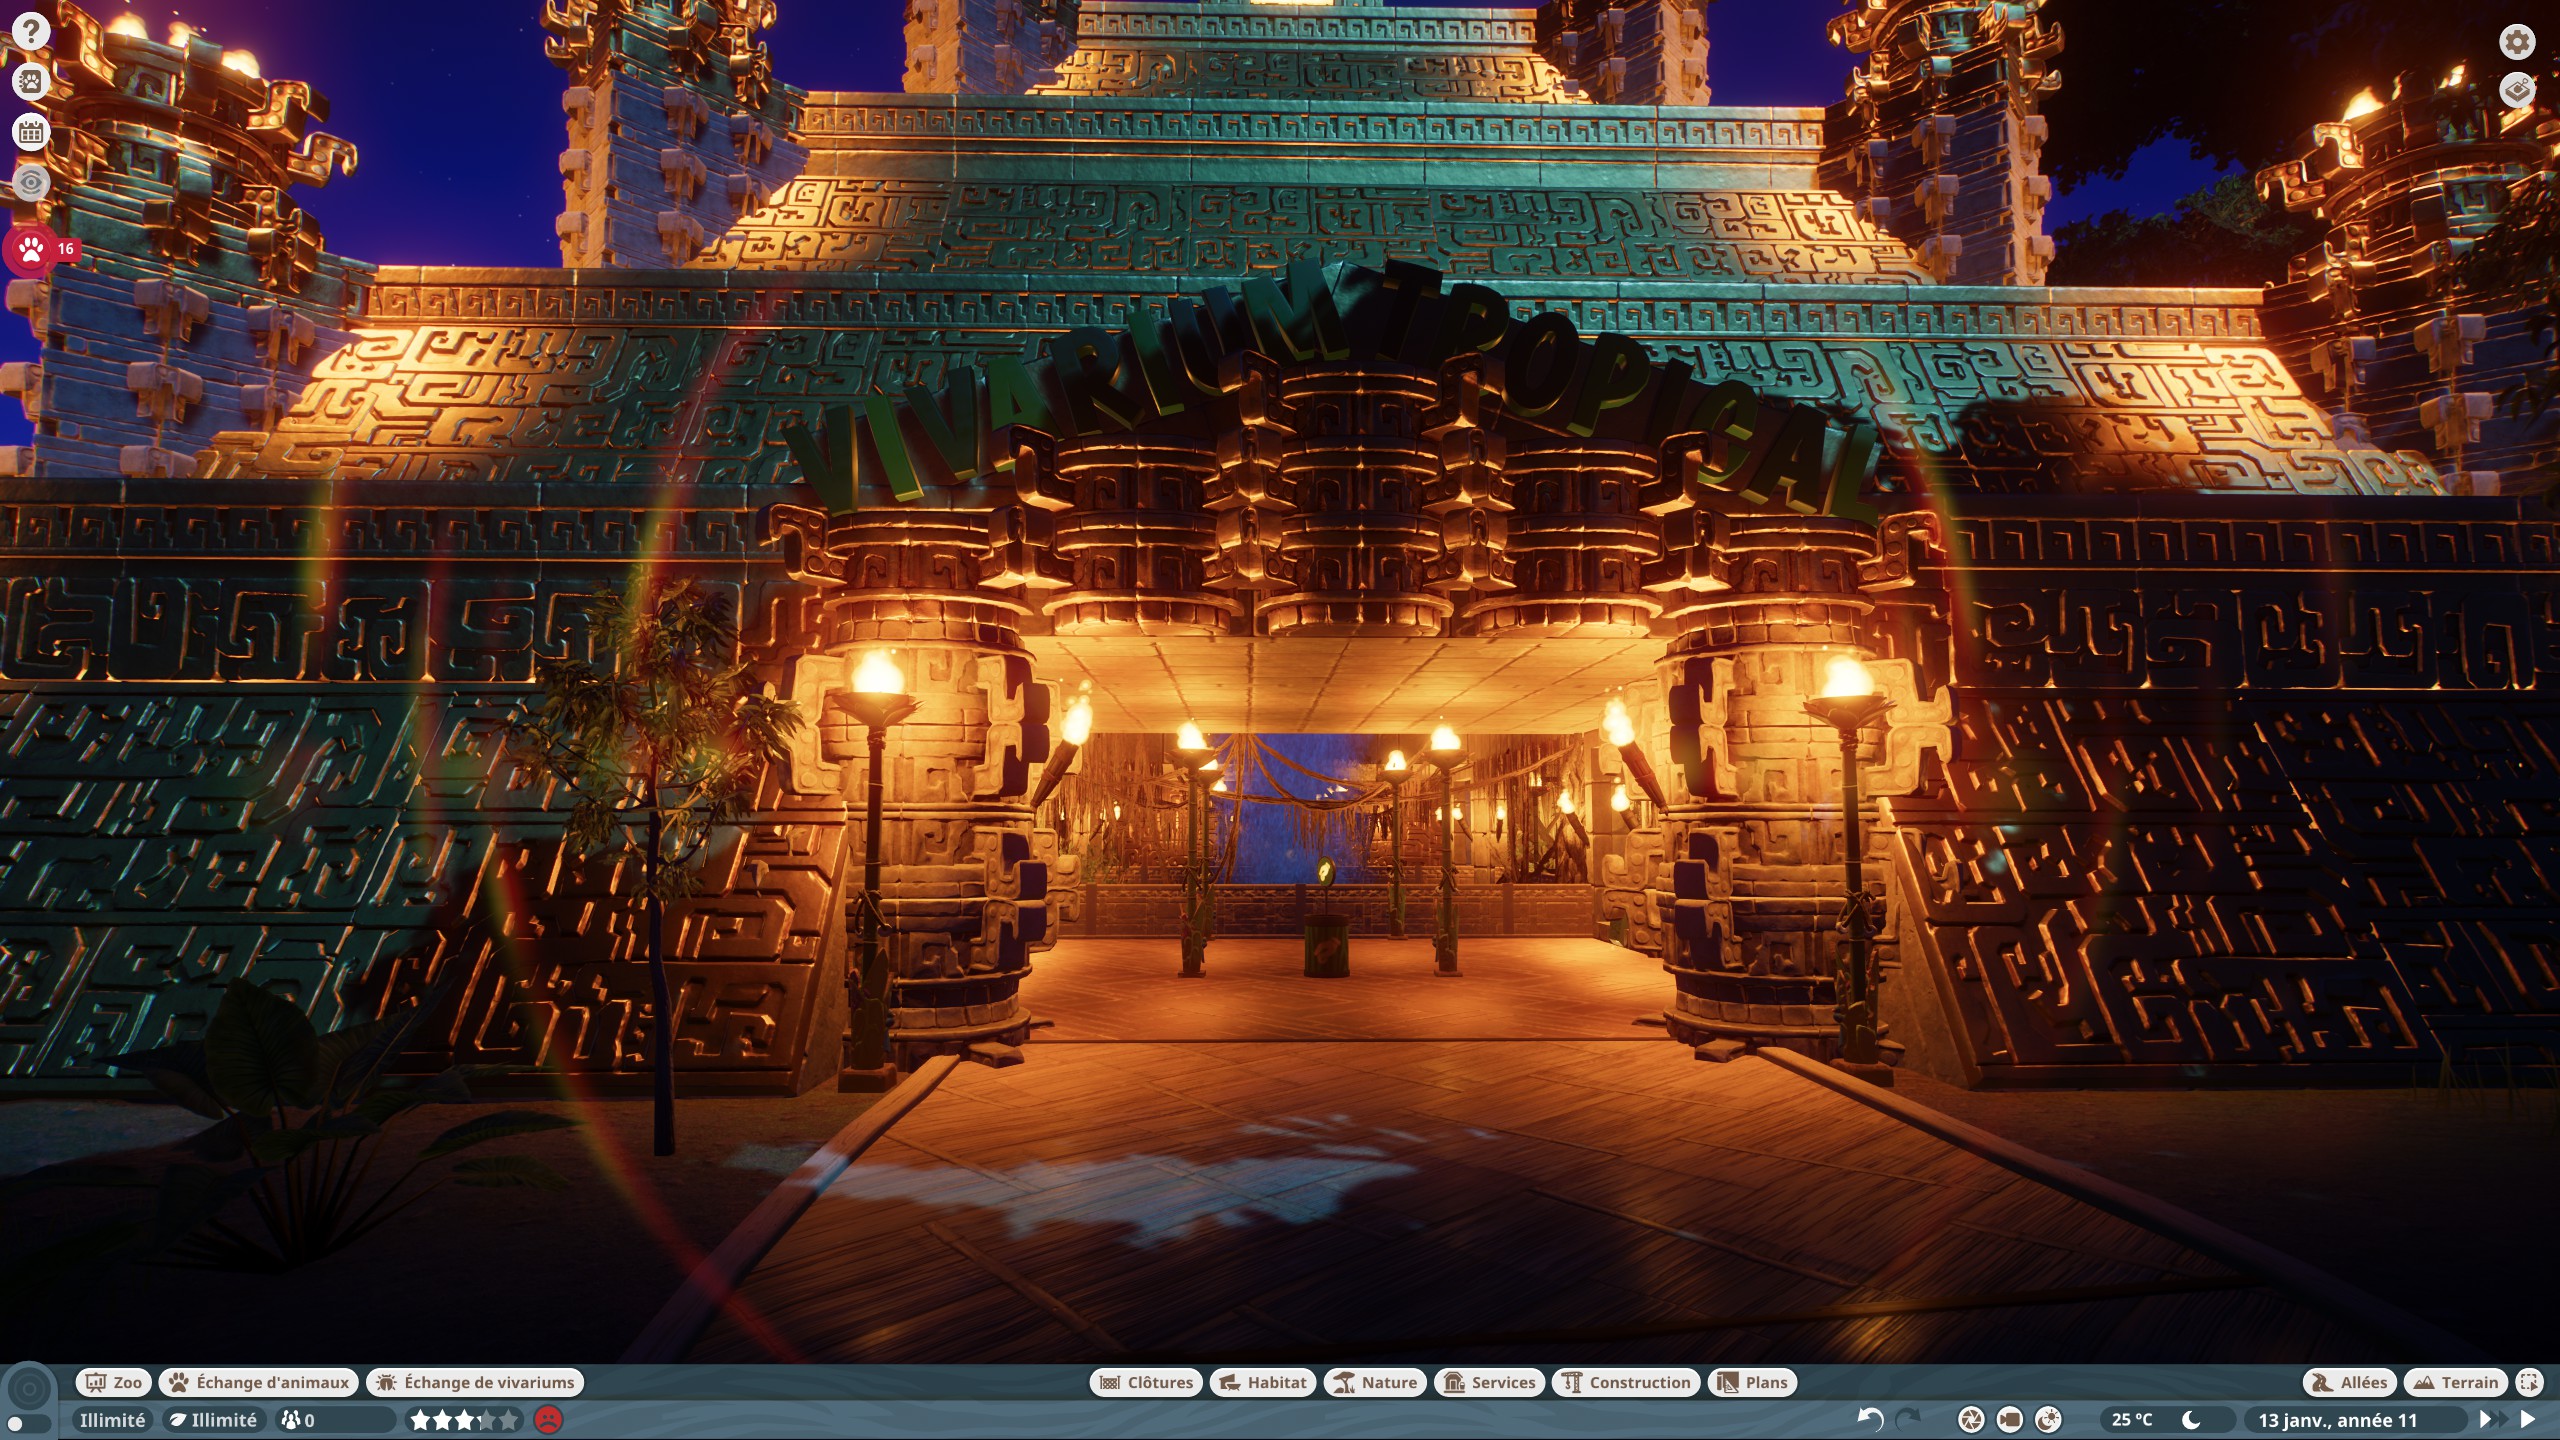The image size is (2560, 1440).
Task: Toggle the day-night cycle icon
Action: (2048, 1419)
